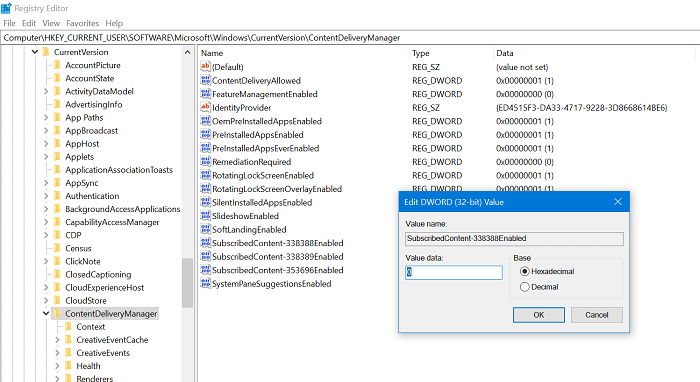Click the Value data input field

click(454, 272)
